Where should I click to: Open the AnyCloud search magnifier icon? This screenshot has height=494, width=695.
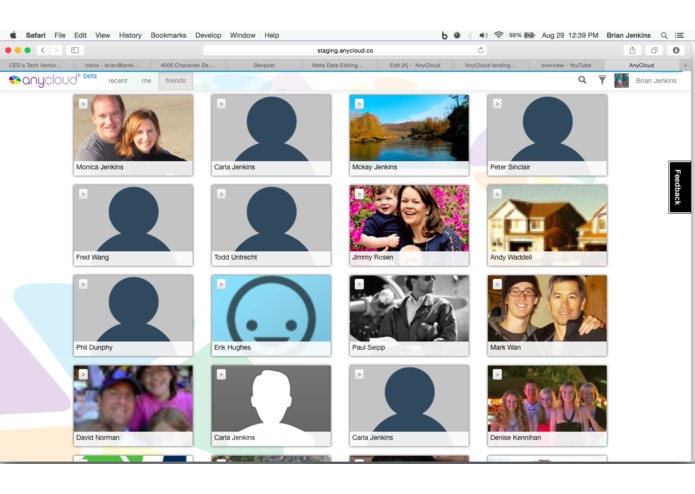click(582, 80)
